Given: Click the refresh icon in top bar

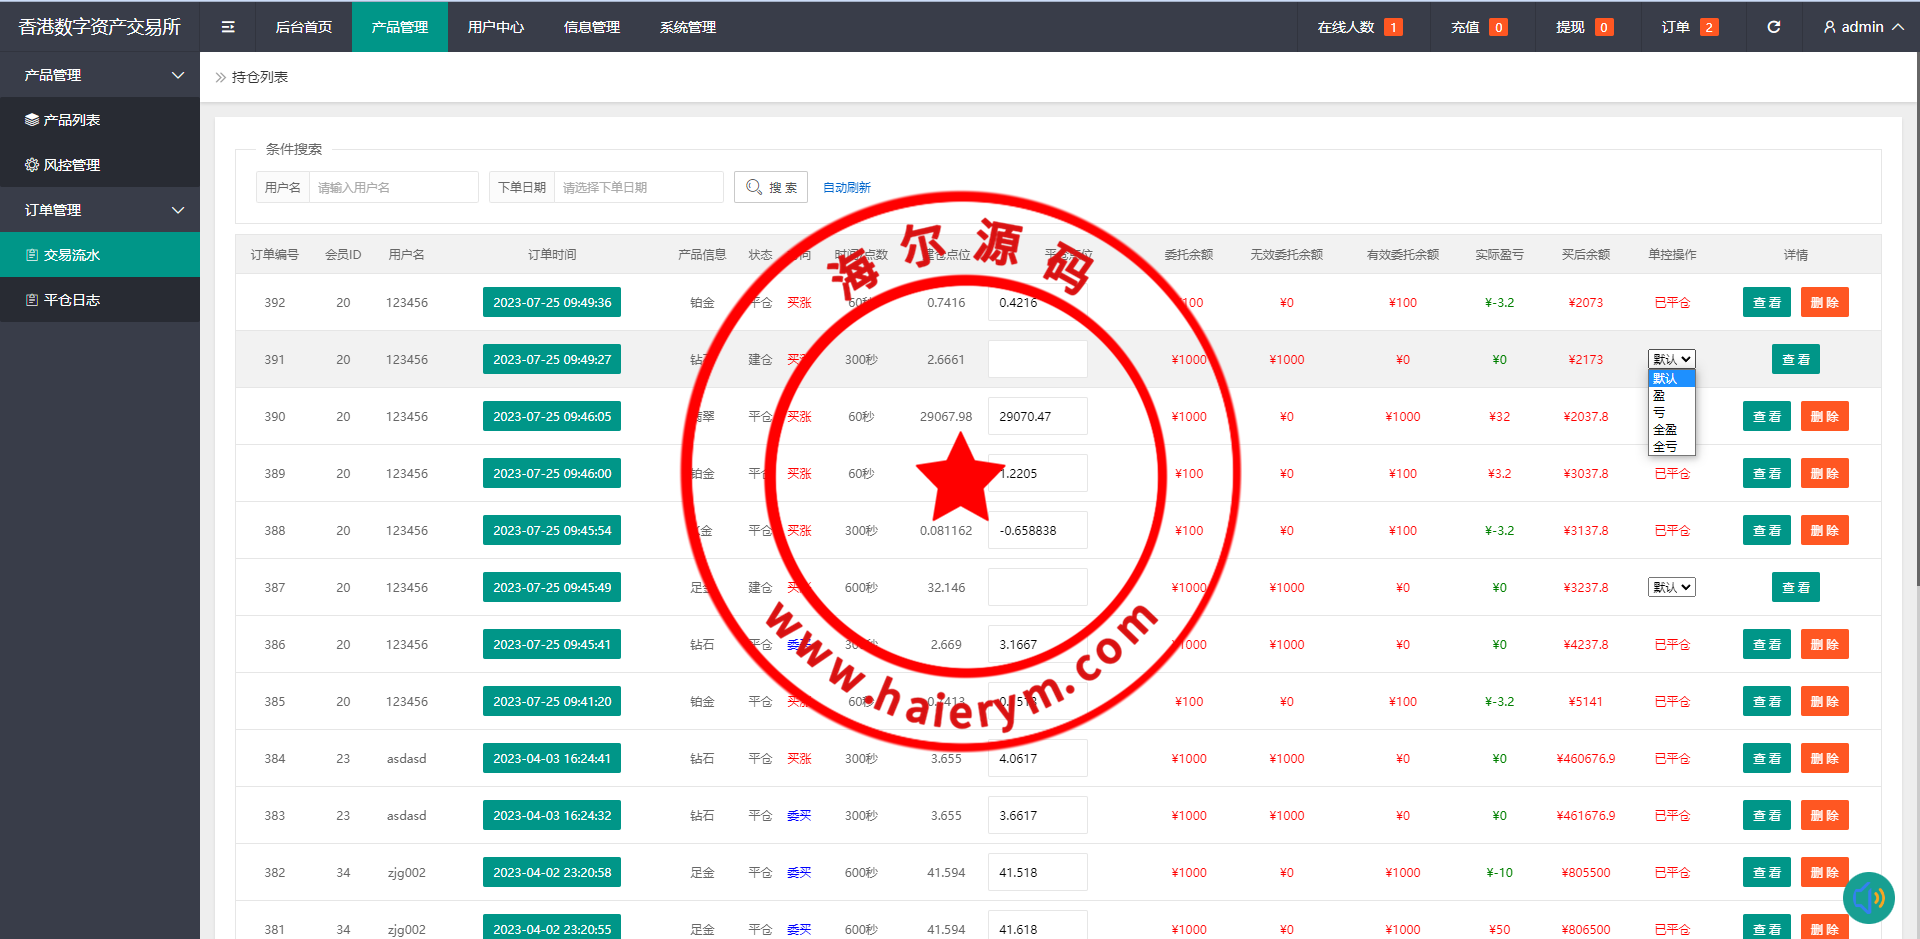Looking at the screenshot, I should click(1773, 27).
